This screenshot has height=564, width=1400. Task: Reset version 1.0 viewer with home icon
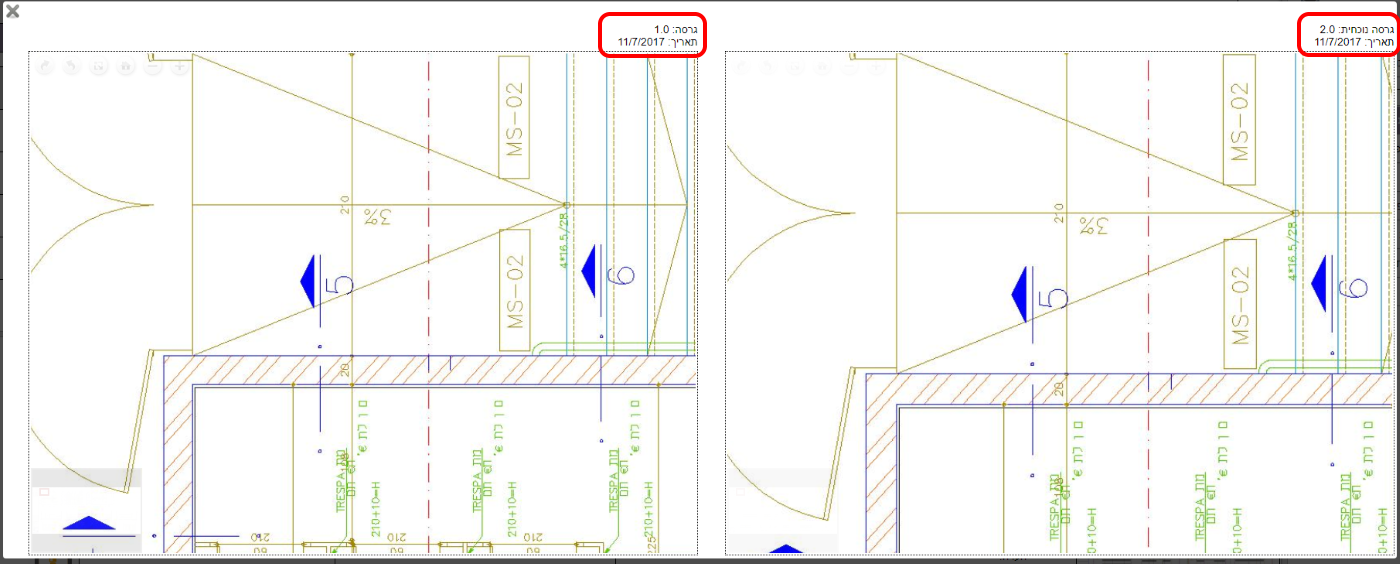coord(125,68)
